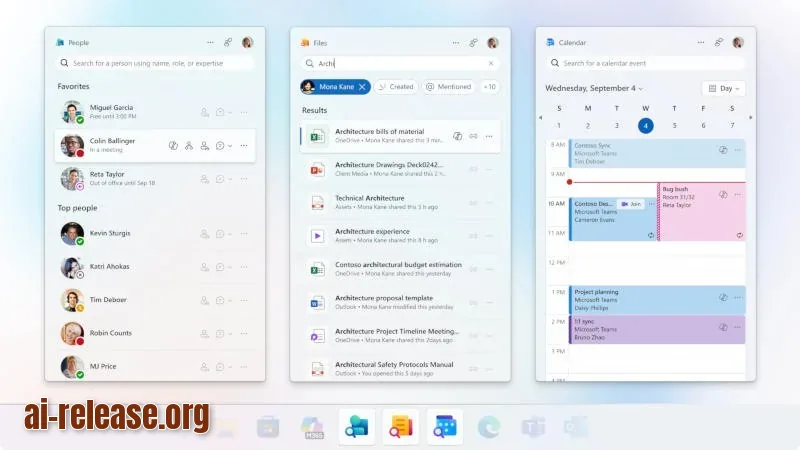This screenshot has height=450, width=800.
Task: Open the Calendar search app in taskbar
Action: click(445, 427)
